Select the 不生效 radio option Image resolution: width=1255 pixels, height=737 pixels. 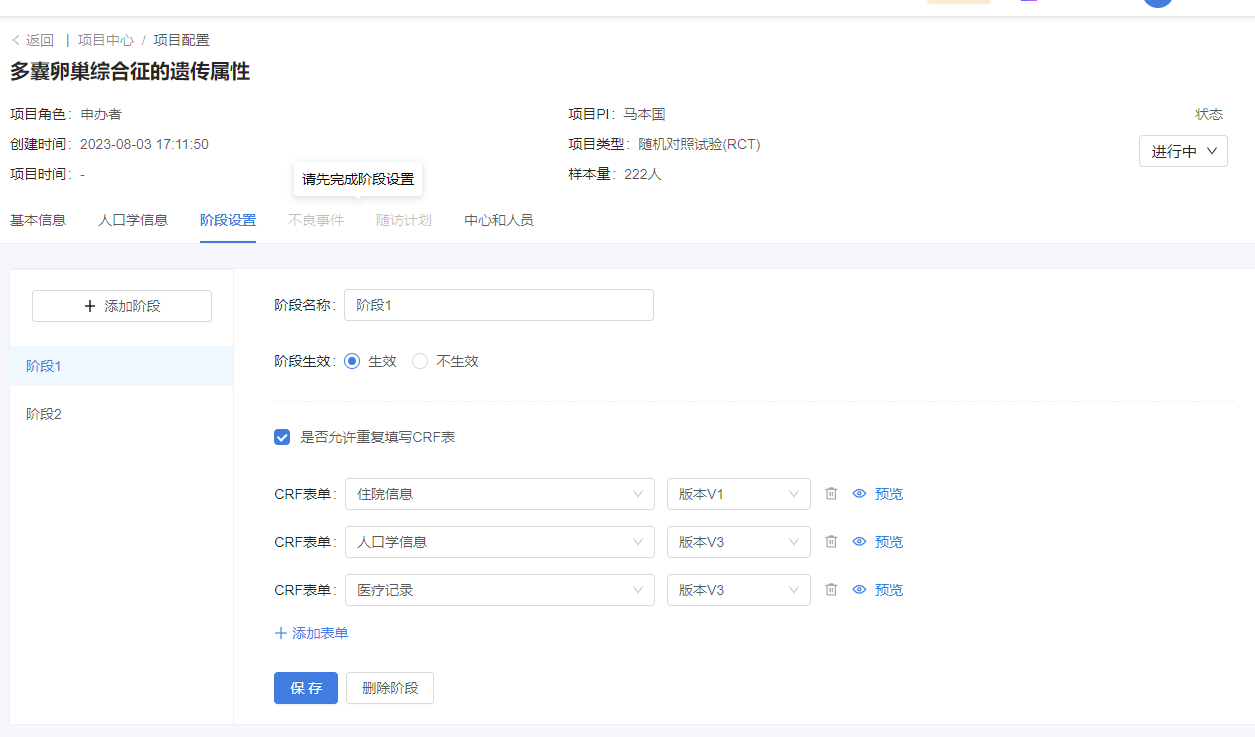point(420,361)
